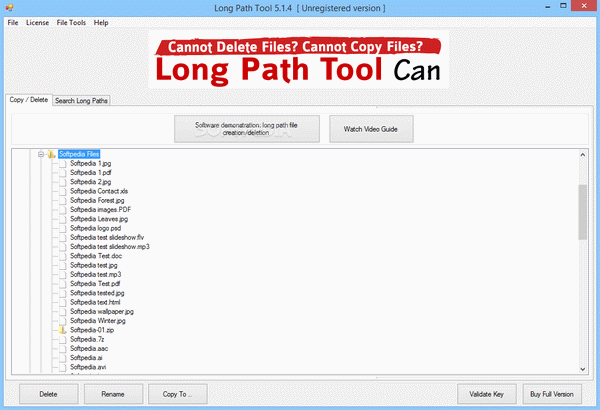Viewport: 600px width, 410px height.
Task: Click the Softpedia-01.zip archive folder icon
Action: 62,330
